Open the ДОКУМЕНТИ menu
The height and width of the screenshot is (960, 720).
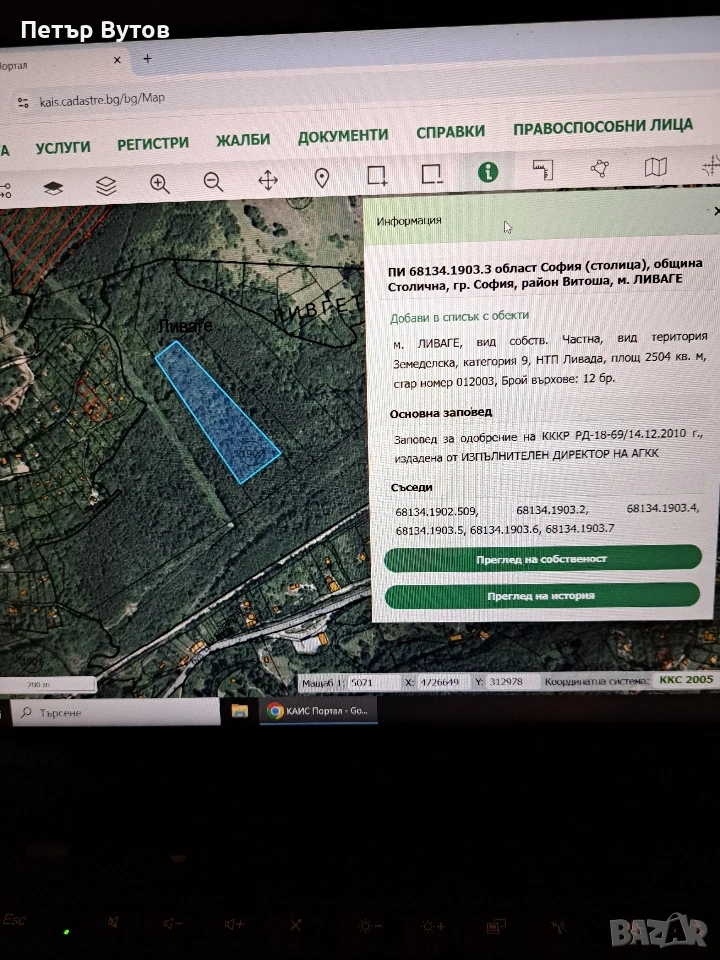click(343, 136)
